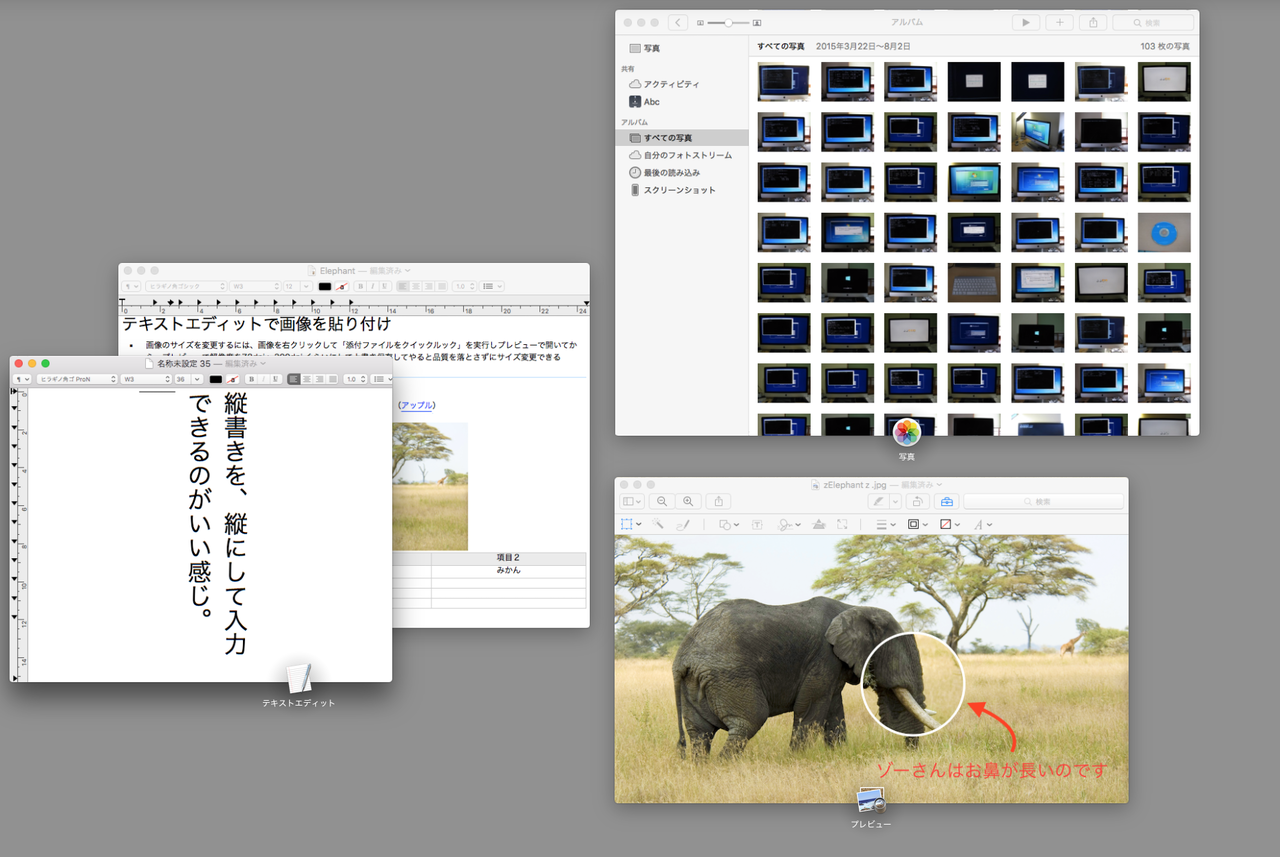This screenshot has width=1280, height=857.
Task: Open the border color dropdown in Preview
Action: [917, 524]
